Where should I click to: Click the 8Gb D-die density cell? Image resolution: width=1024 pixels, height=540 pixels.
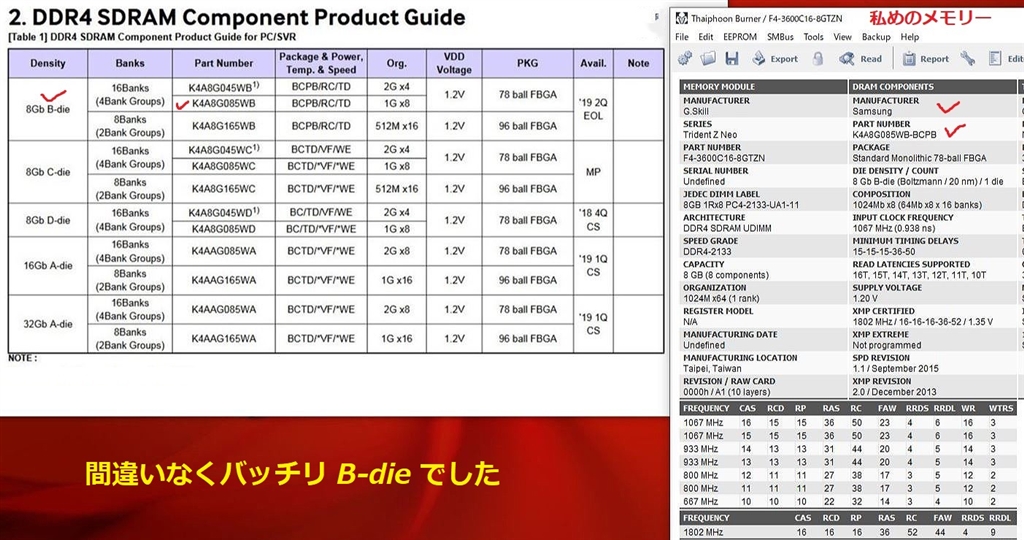point(48,220)
